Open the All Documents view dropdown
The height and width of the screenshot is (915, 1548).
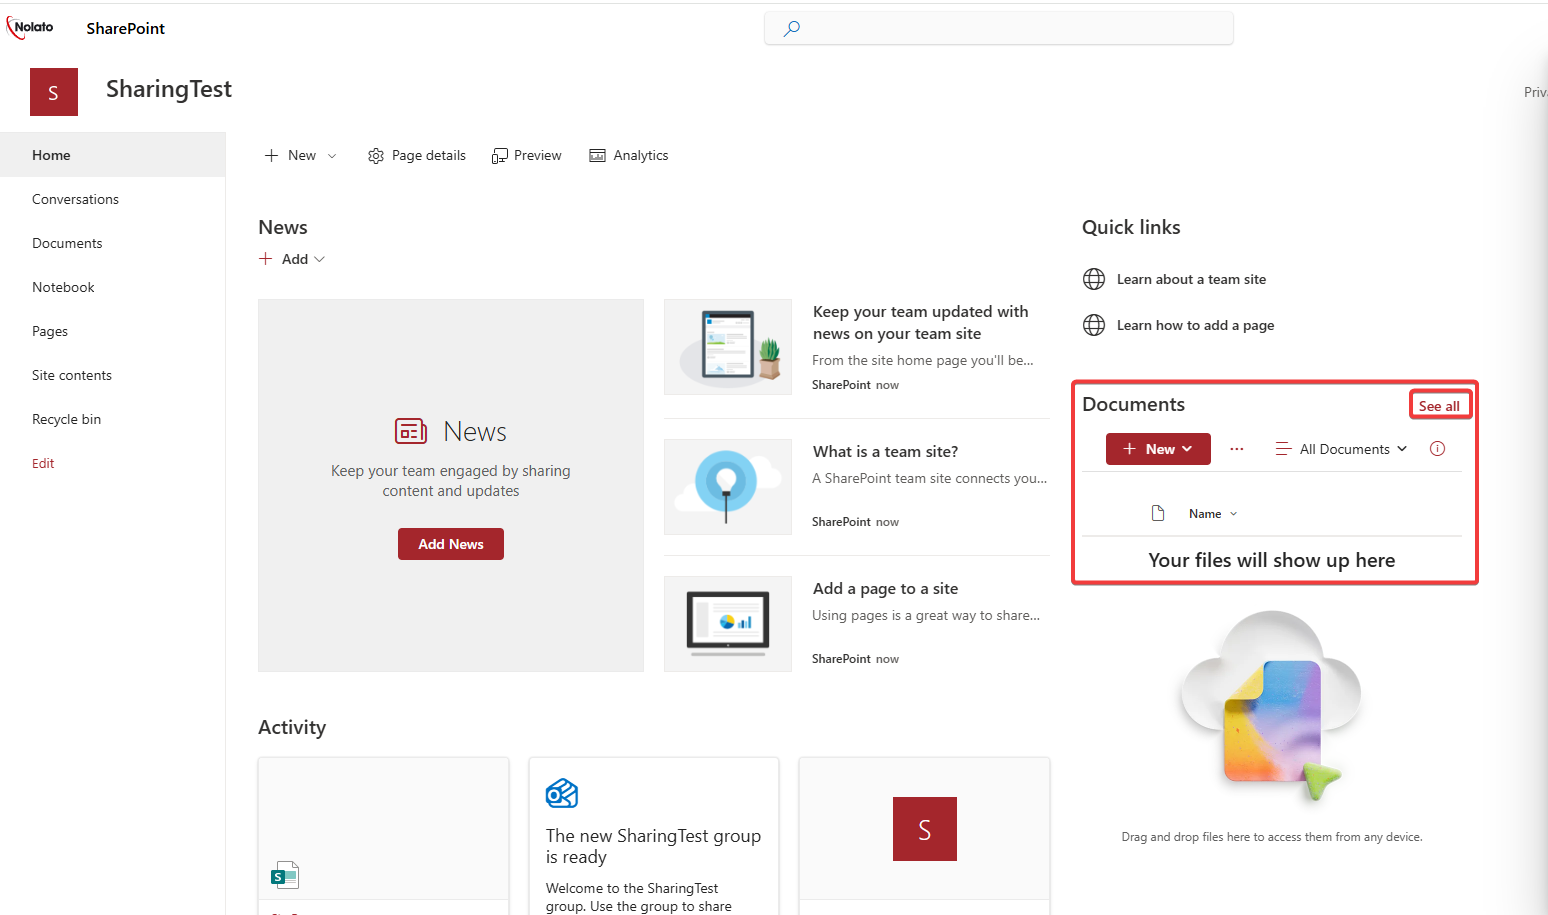tap(1342, 449)
